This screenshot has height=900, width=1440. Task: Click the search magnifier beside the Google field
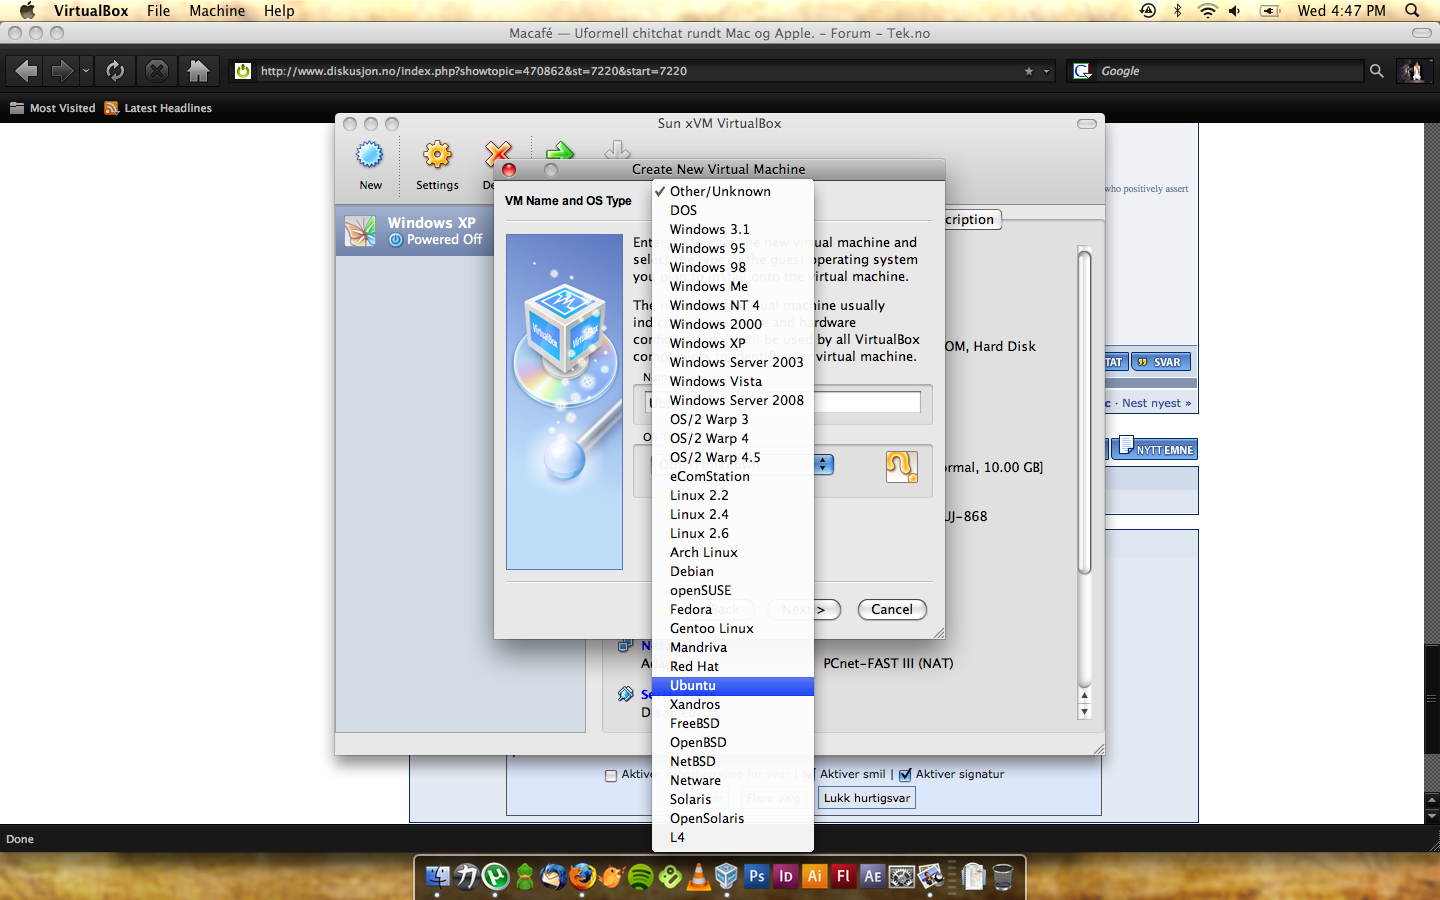click(1377, 71)
